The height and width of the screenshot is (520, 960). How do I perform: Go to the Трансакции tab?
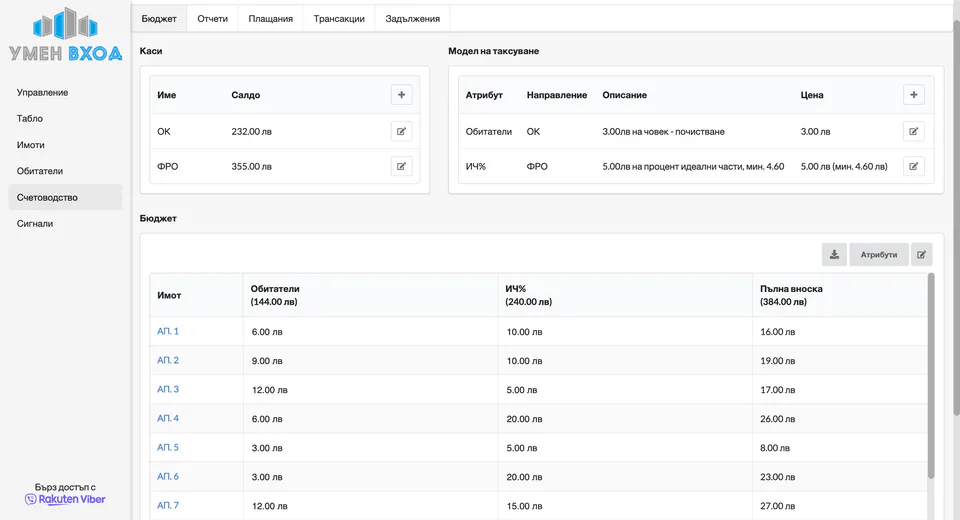(339, 18)
